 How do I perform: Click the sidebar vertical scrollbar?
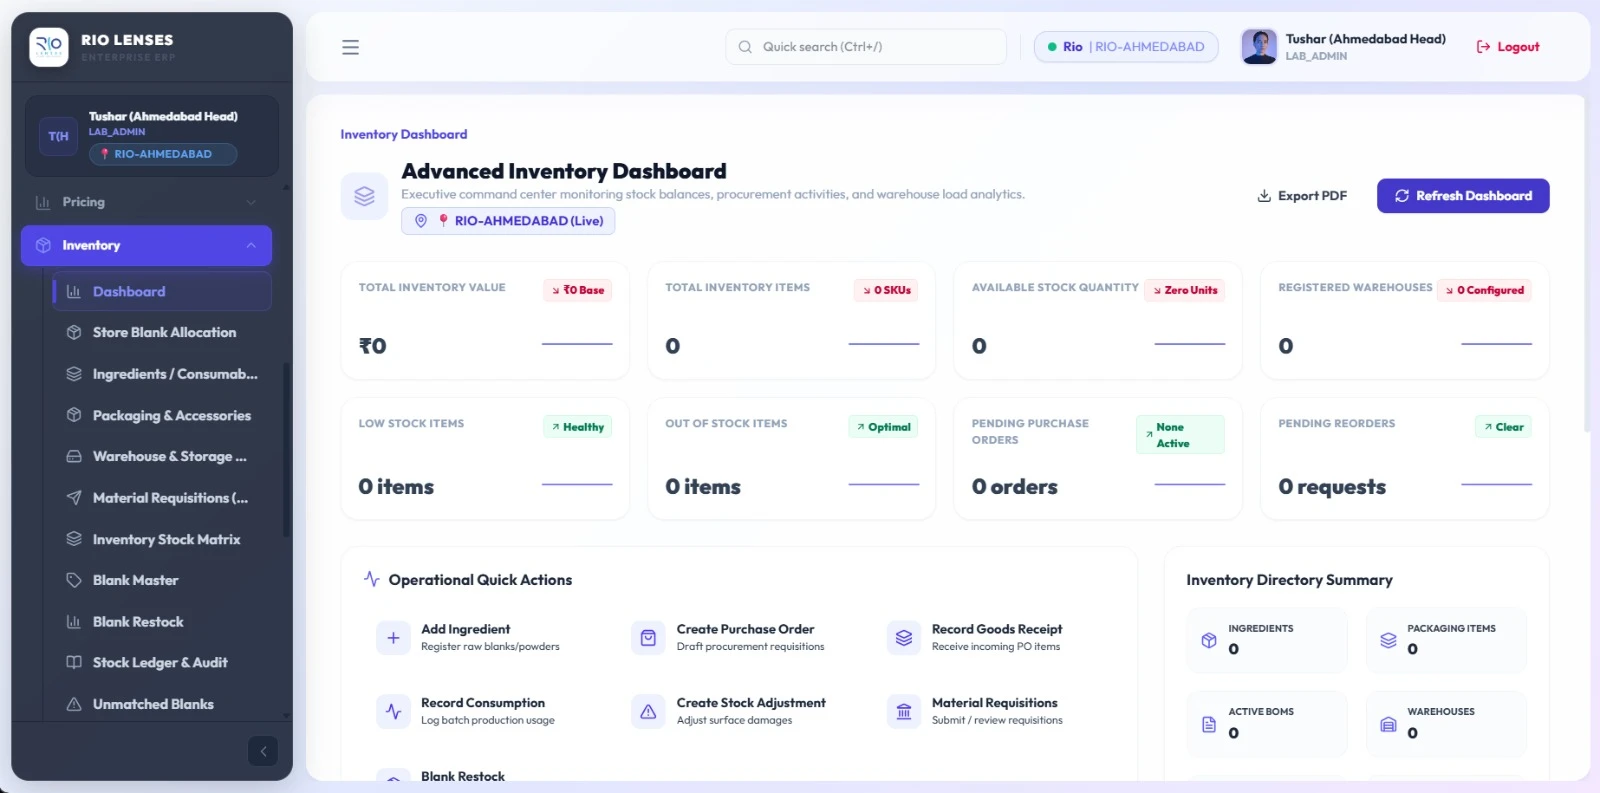(x=287, y=450)
